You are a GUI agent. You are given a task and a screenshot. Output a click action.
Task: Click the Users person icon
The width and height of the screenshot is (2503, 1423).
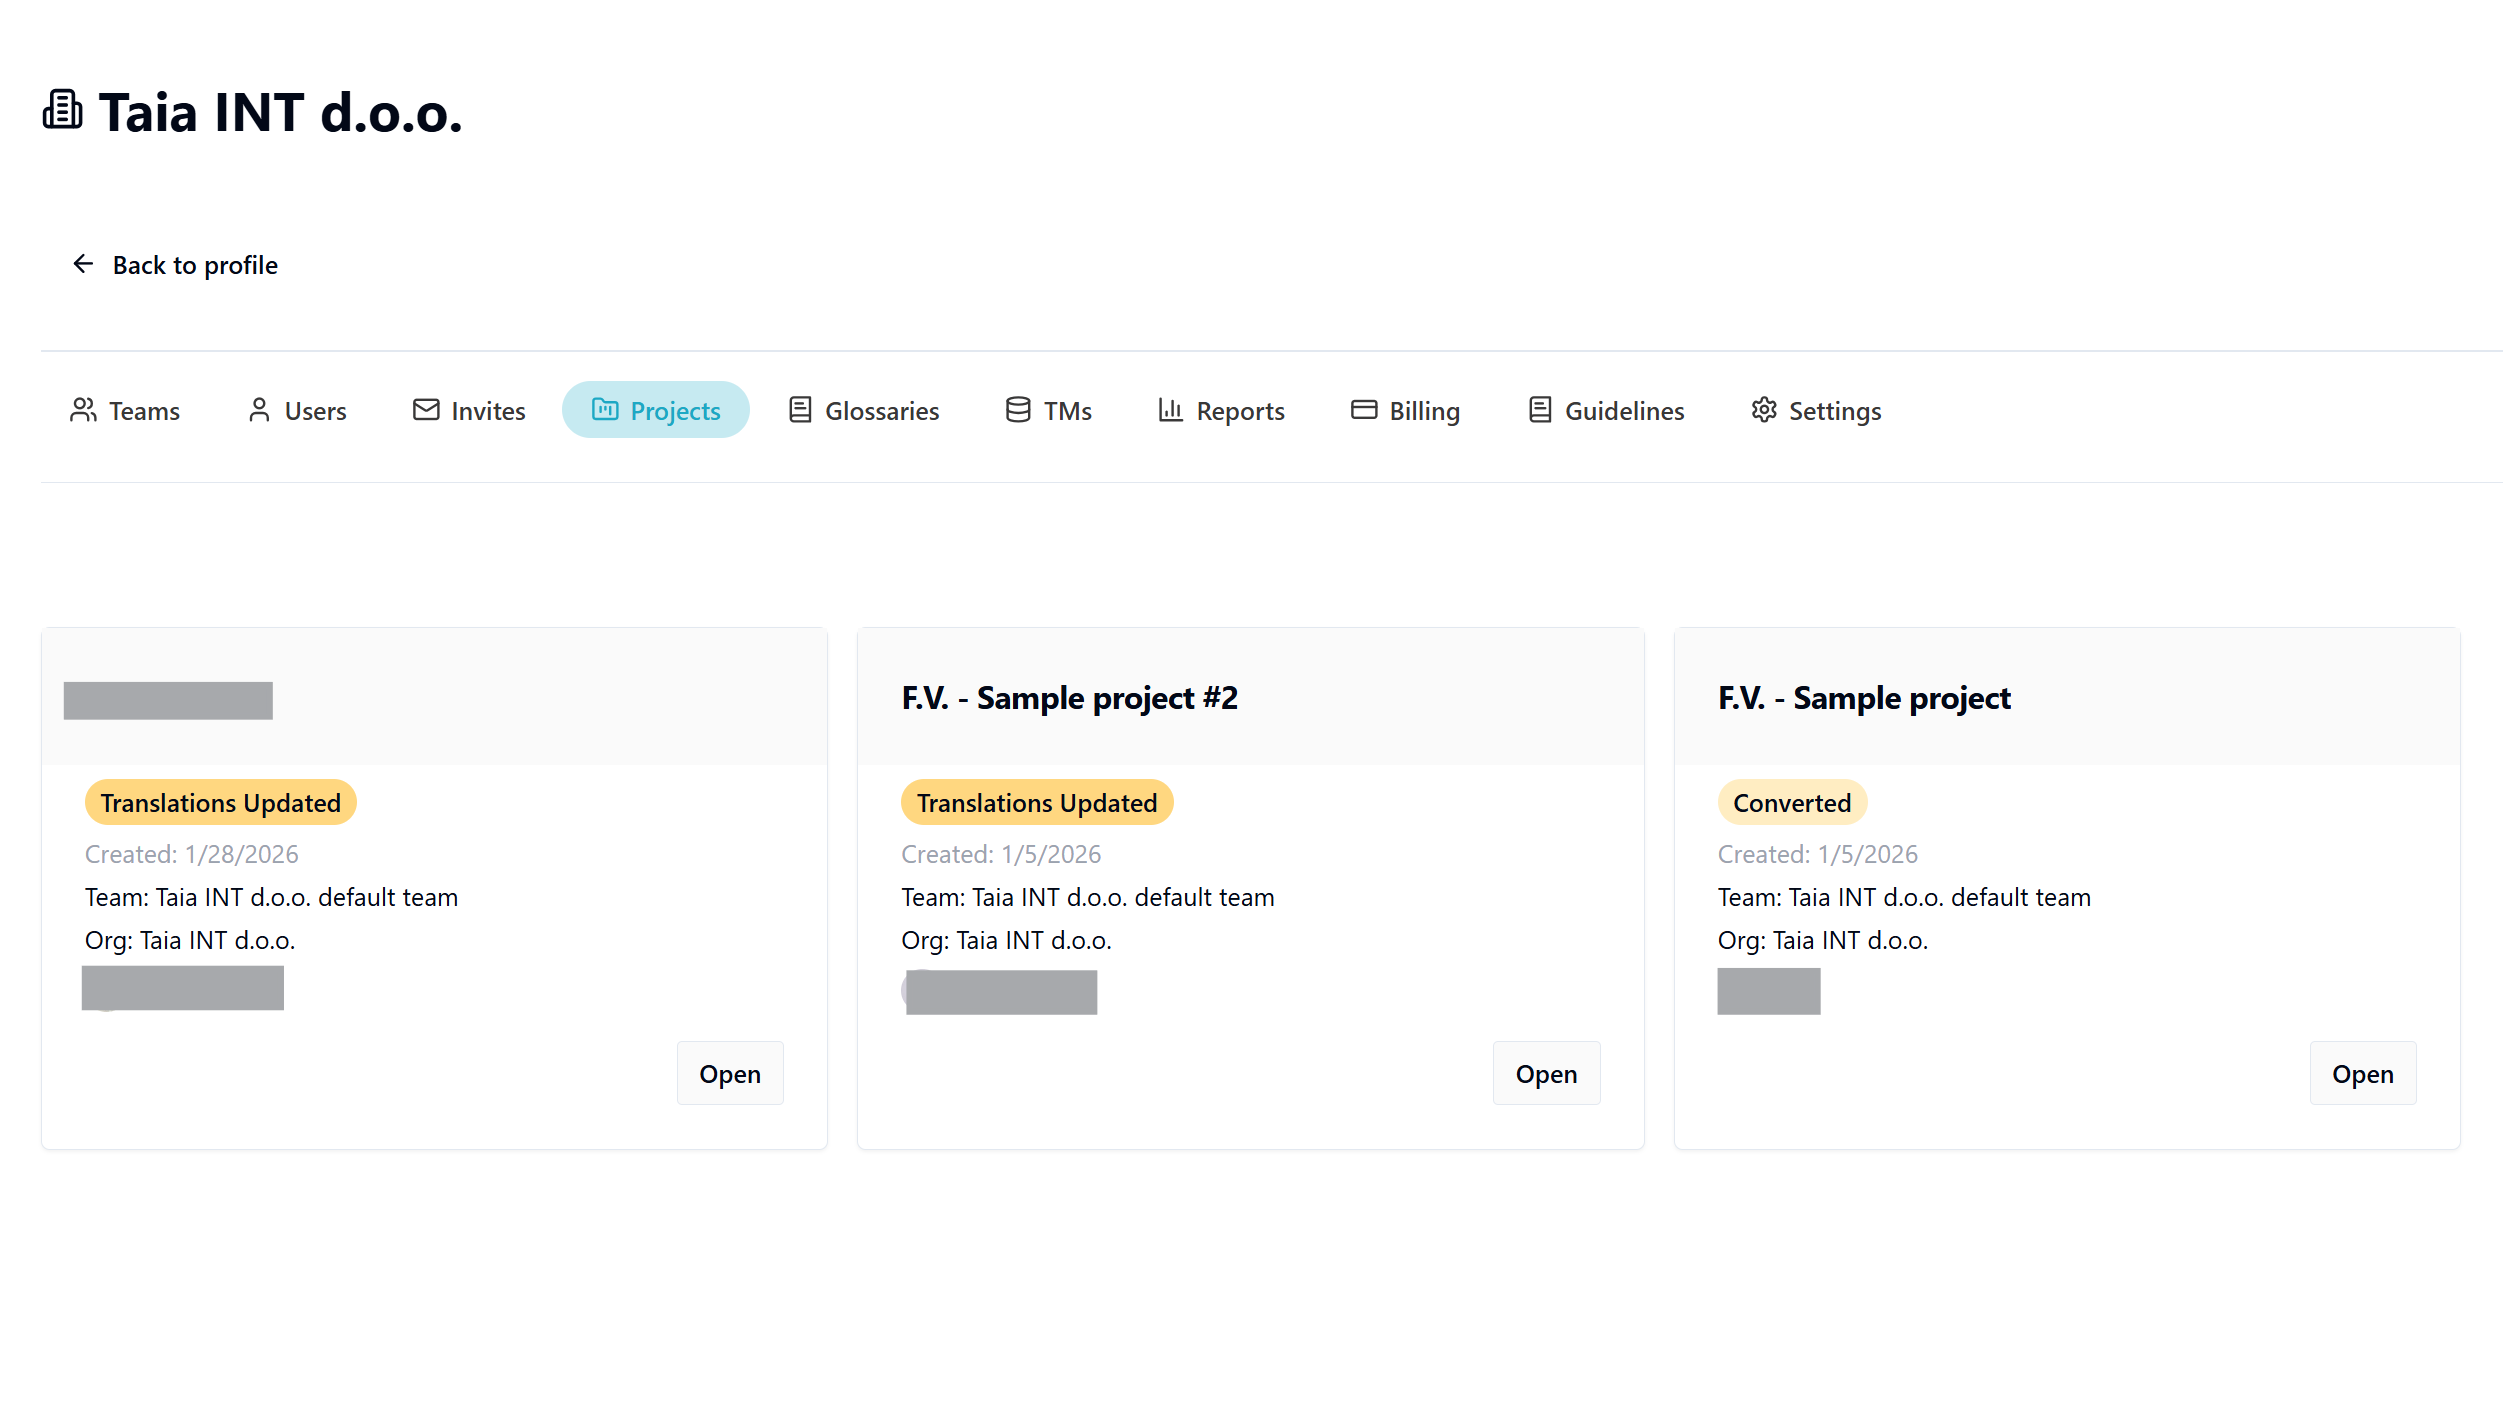(258, 410)
